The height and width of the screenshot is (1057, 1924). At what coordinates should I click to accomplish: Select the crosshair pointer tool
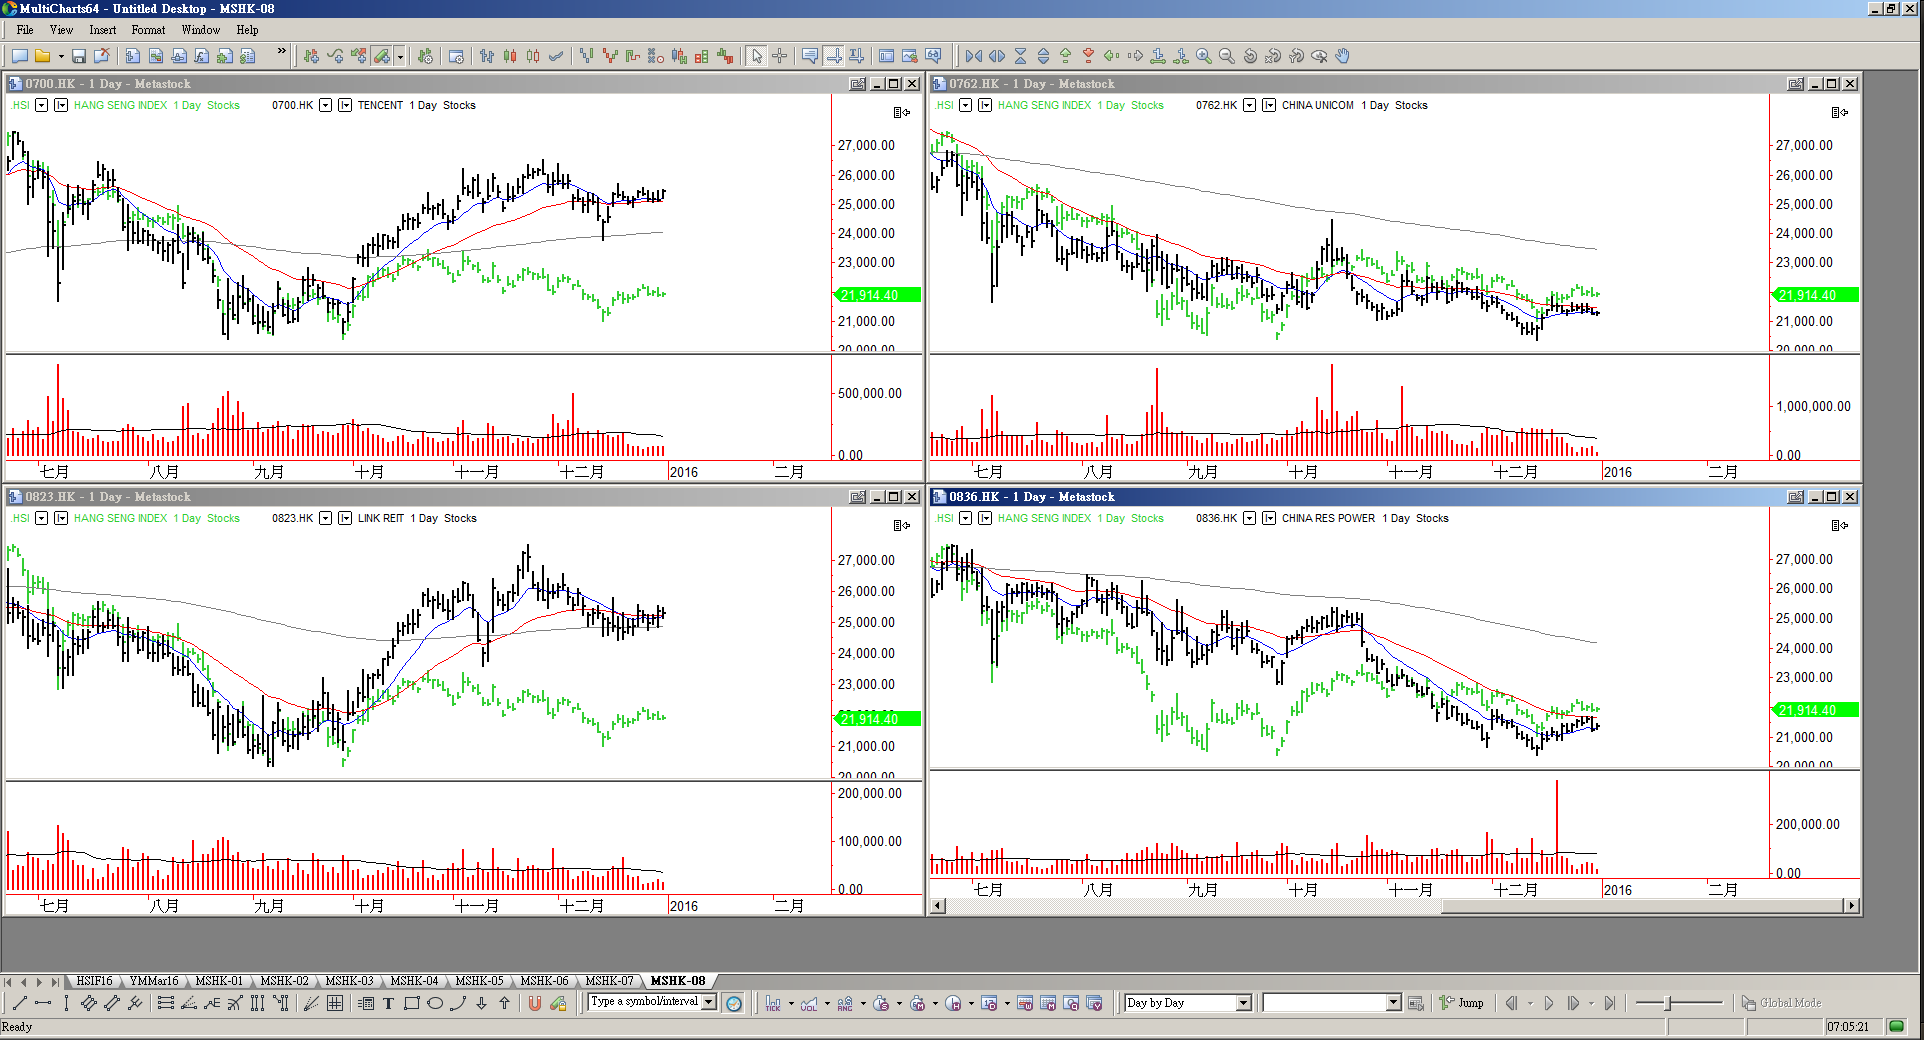[x=780, y=56]
